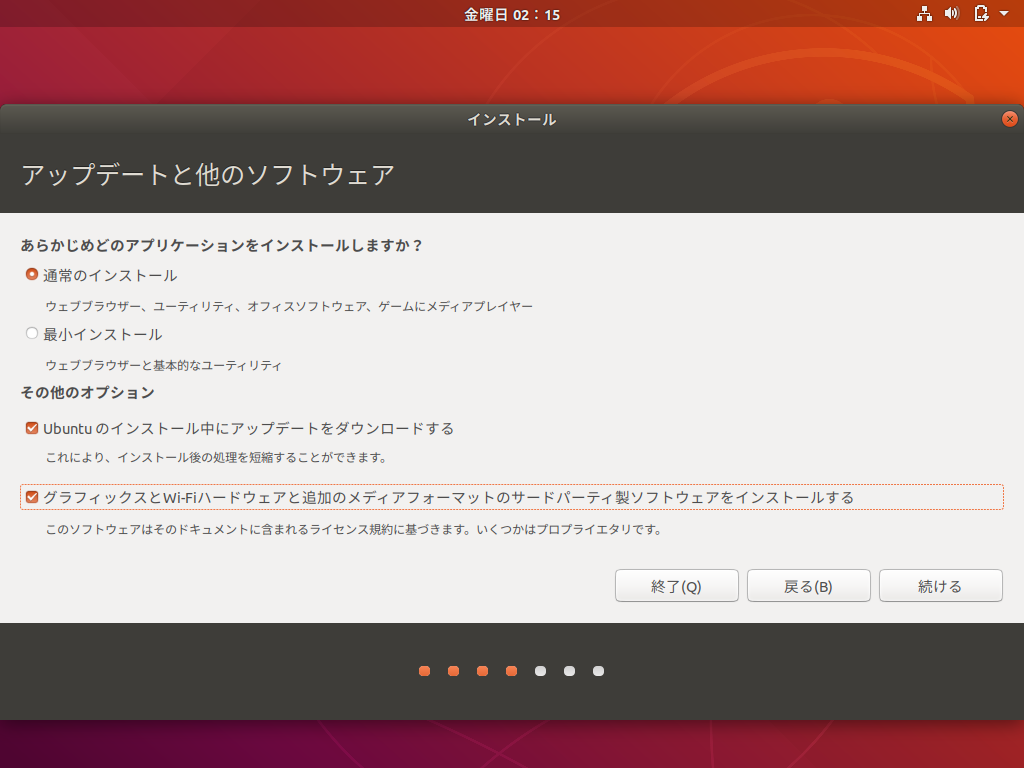
Task: Click the last gray progress dot
Action: pos(598,671)
